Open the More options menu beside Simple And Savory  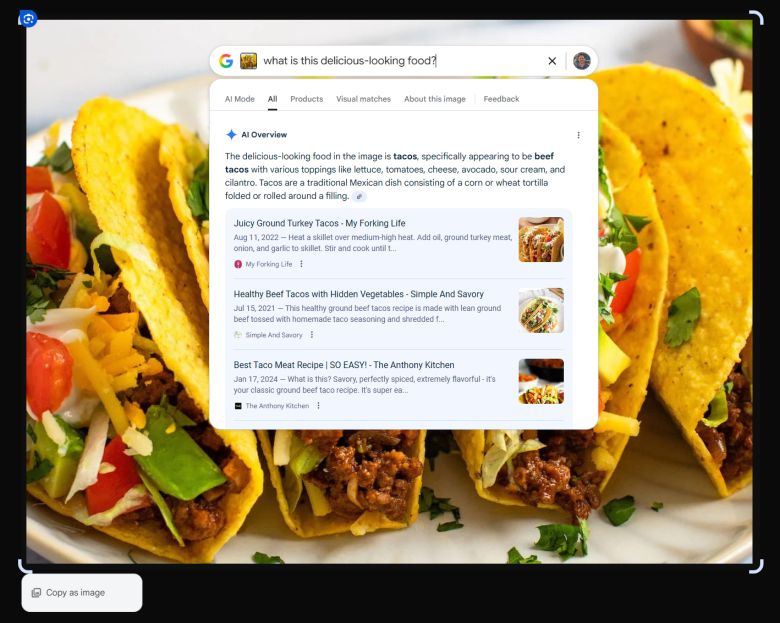(x=311, y=335)
